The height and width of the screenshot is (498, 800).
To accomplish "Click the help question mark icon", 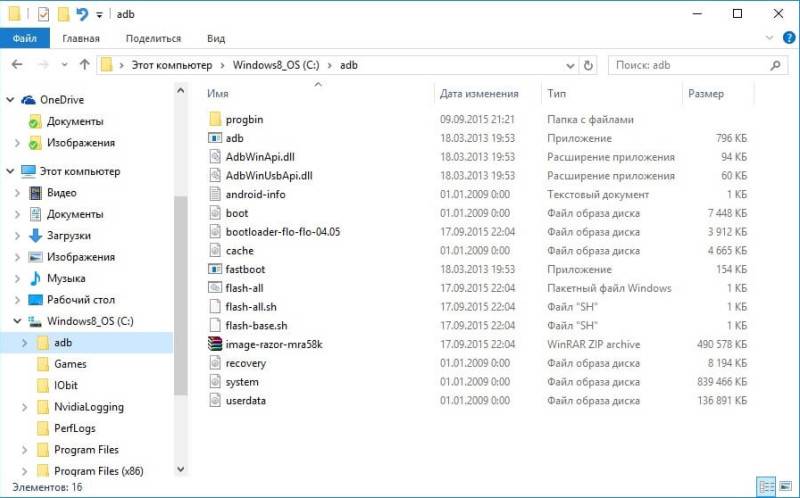I will coord(785,38).
